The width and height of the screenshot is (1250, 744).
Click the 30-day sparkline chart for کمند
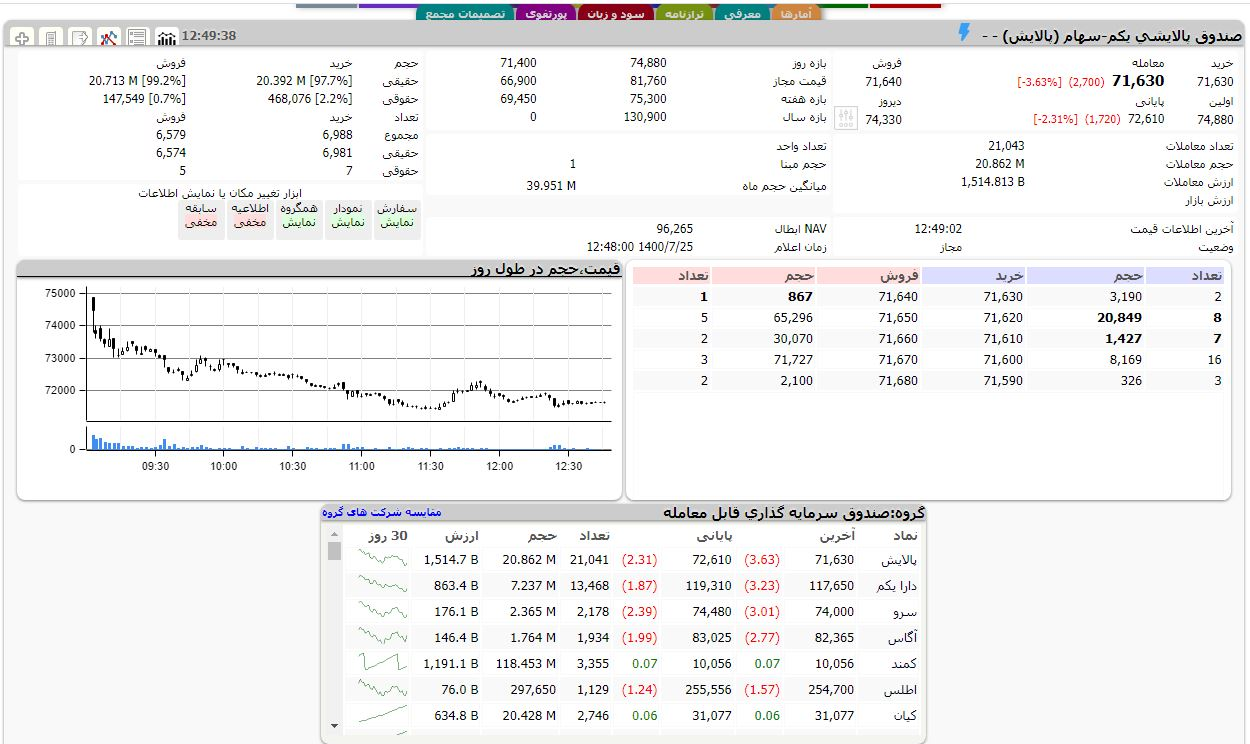(383, 664)
